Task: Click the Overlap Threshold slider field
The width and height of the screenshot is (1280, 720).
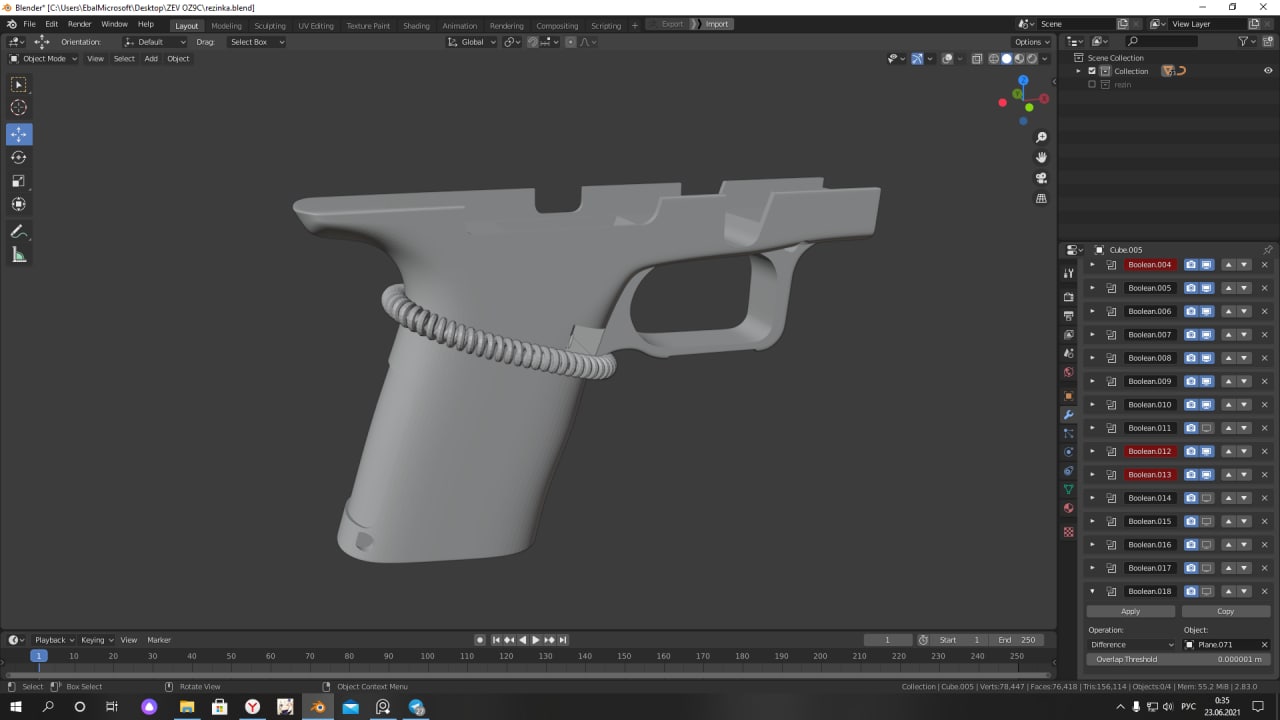Action: (x=1178, y=659)
